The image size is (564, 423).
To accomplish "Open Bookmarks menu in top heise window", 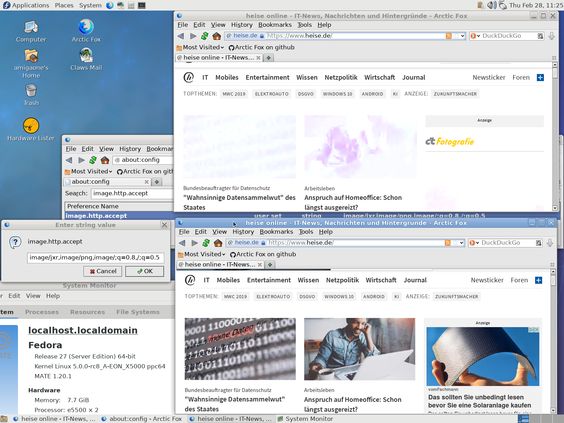I will pyautogui.click(x=275, y=25).
